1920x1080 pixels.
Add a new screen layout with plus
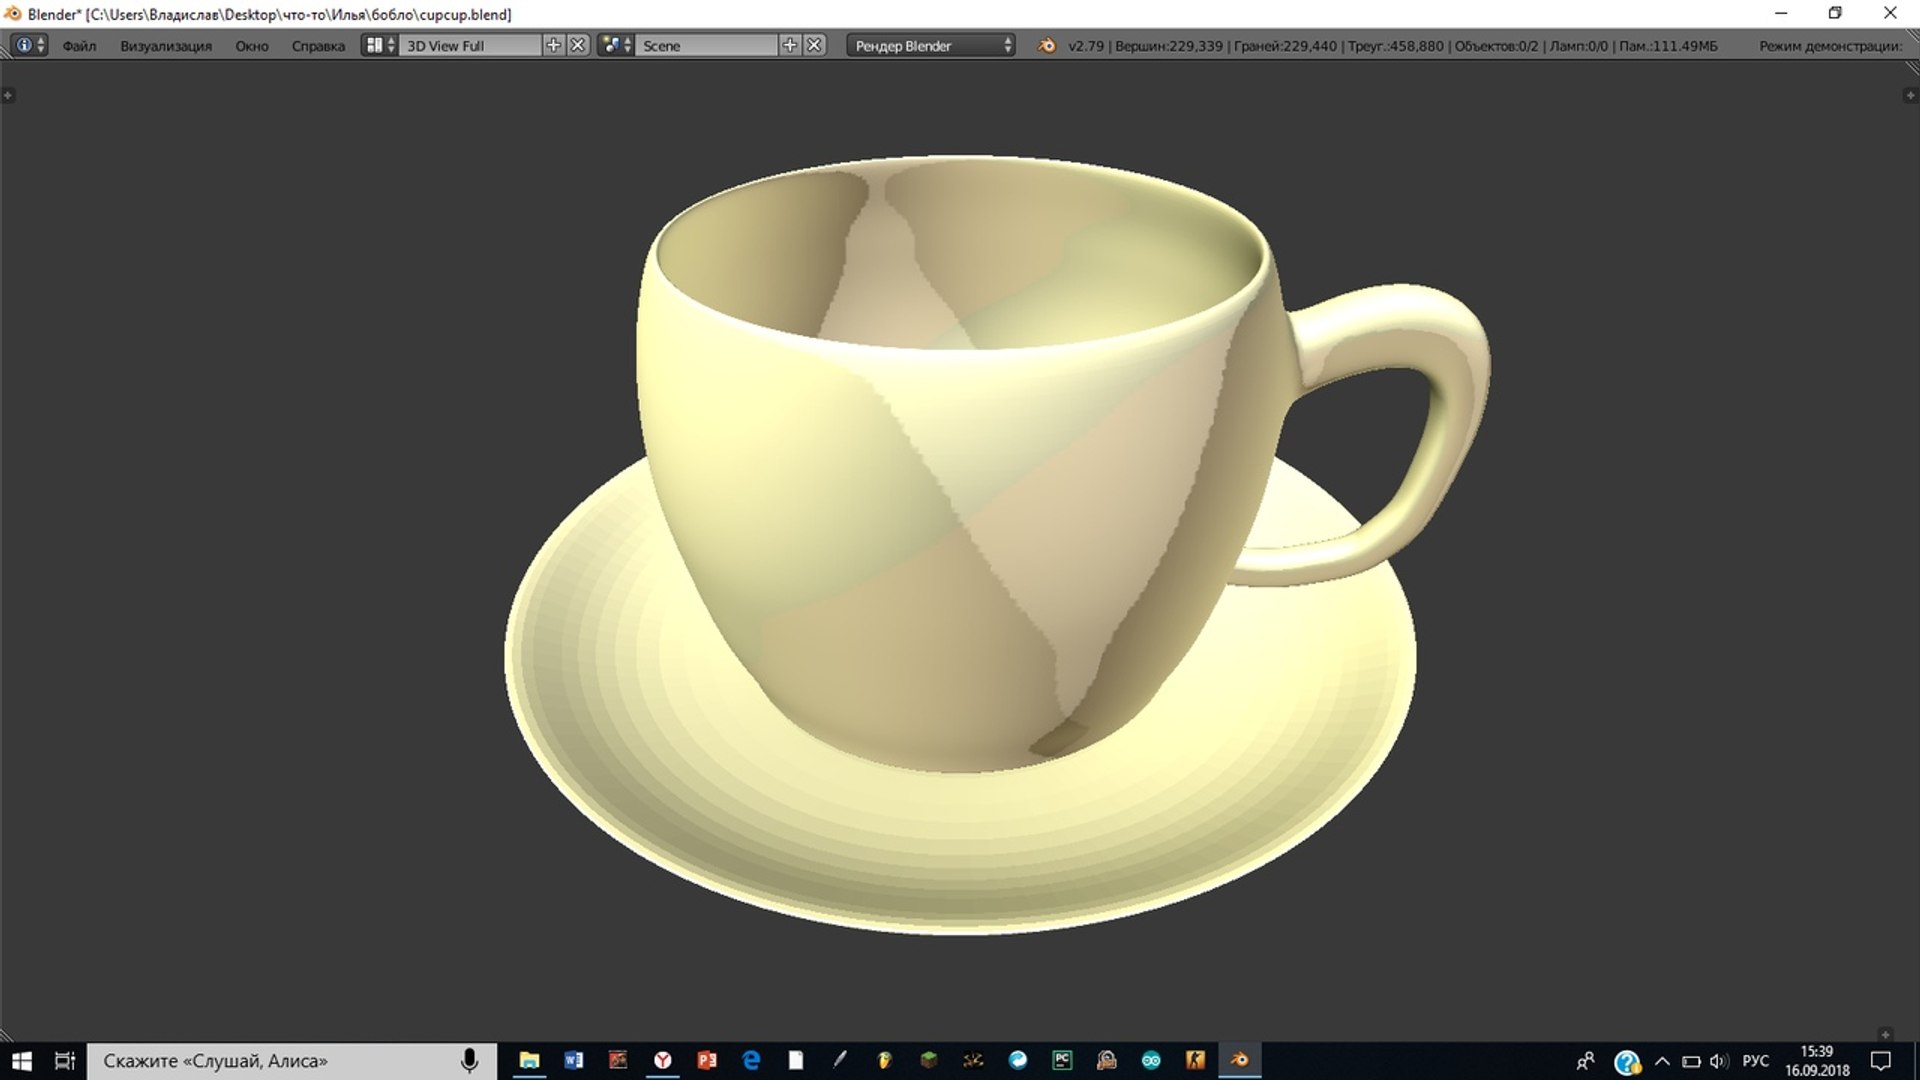553,45
